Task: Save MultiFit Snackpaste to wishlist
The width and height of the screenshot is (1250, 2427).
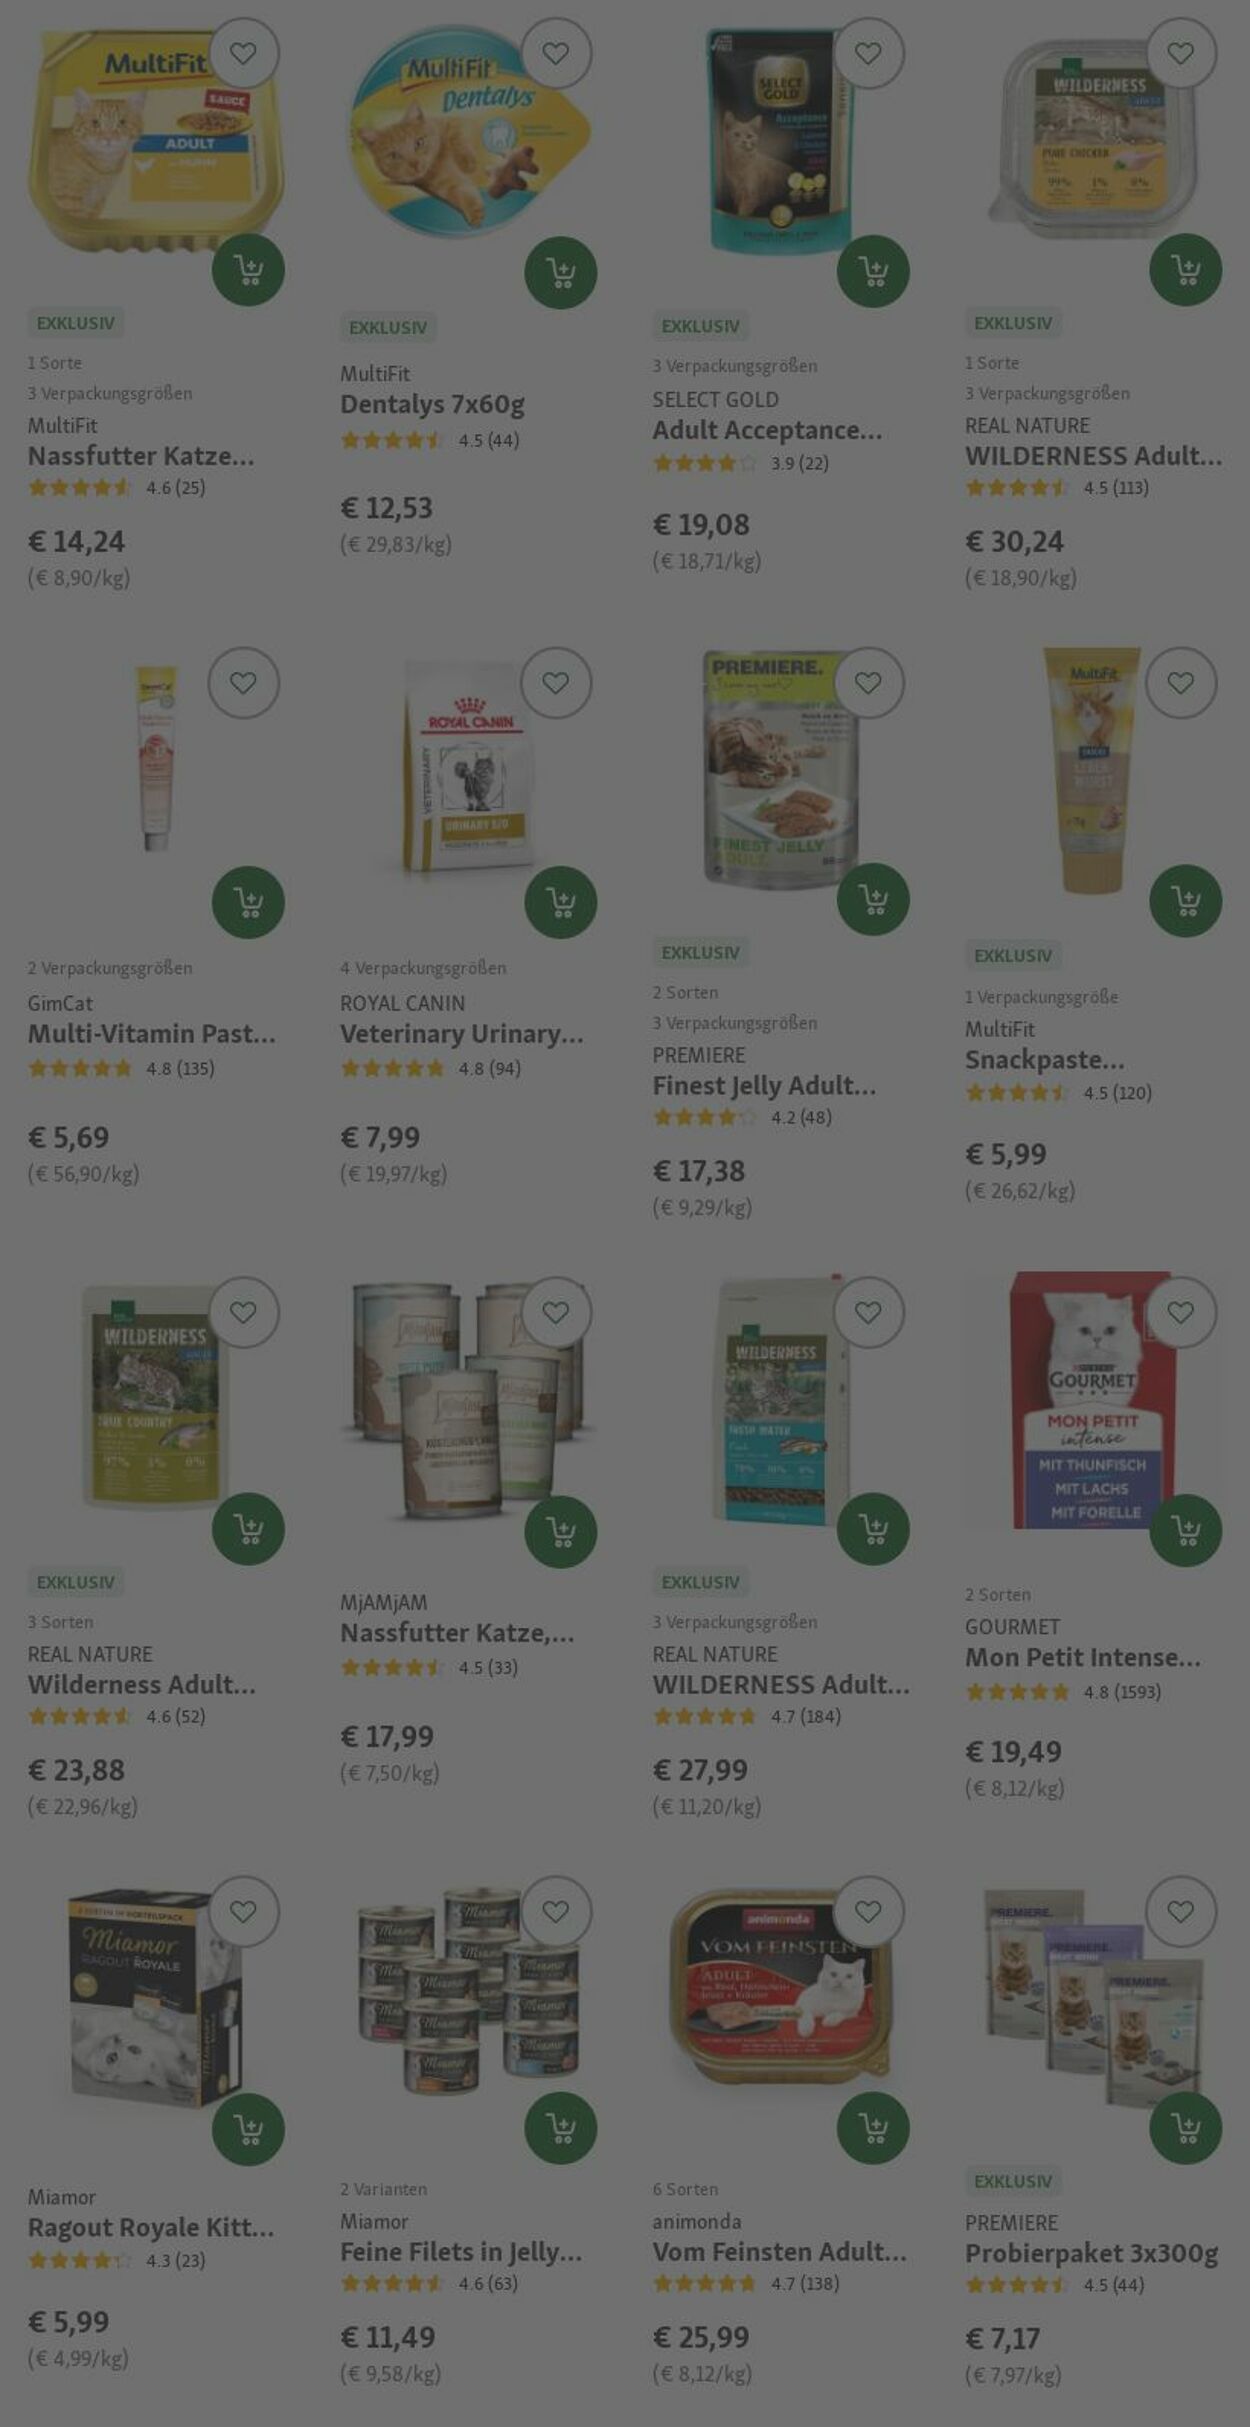Action: click(x=1181, y=683)
